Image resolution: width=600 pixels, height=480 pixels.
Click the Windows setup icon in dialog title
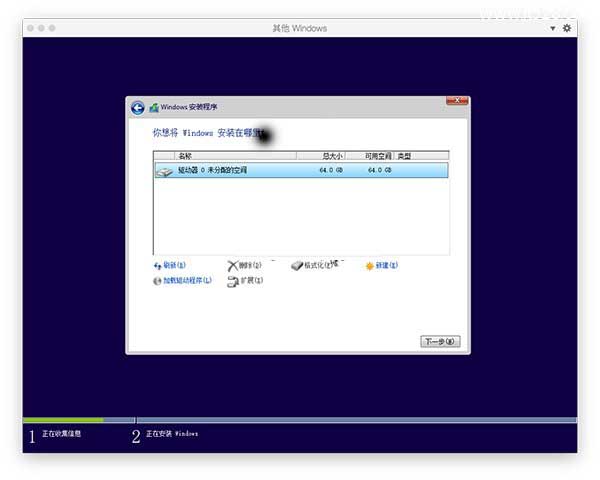click(154, 108)
